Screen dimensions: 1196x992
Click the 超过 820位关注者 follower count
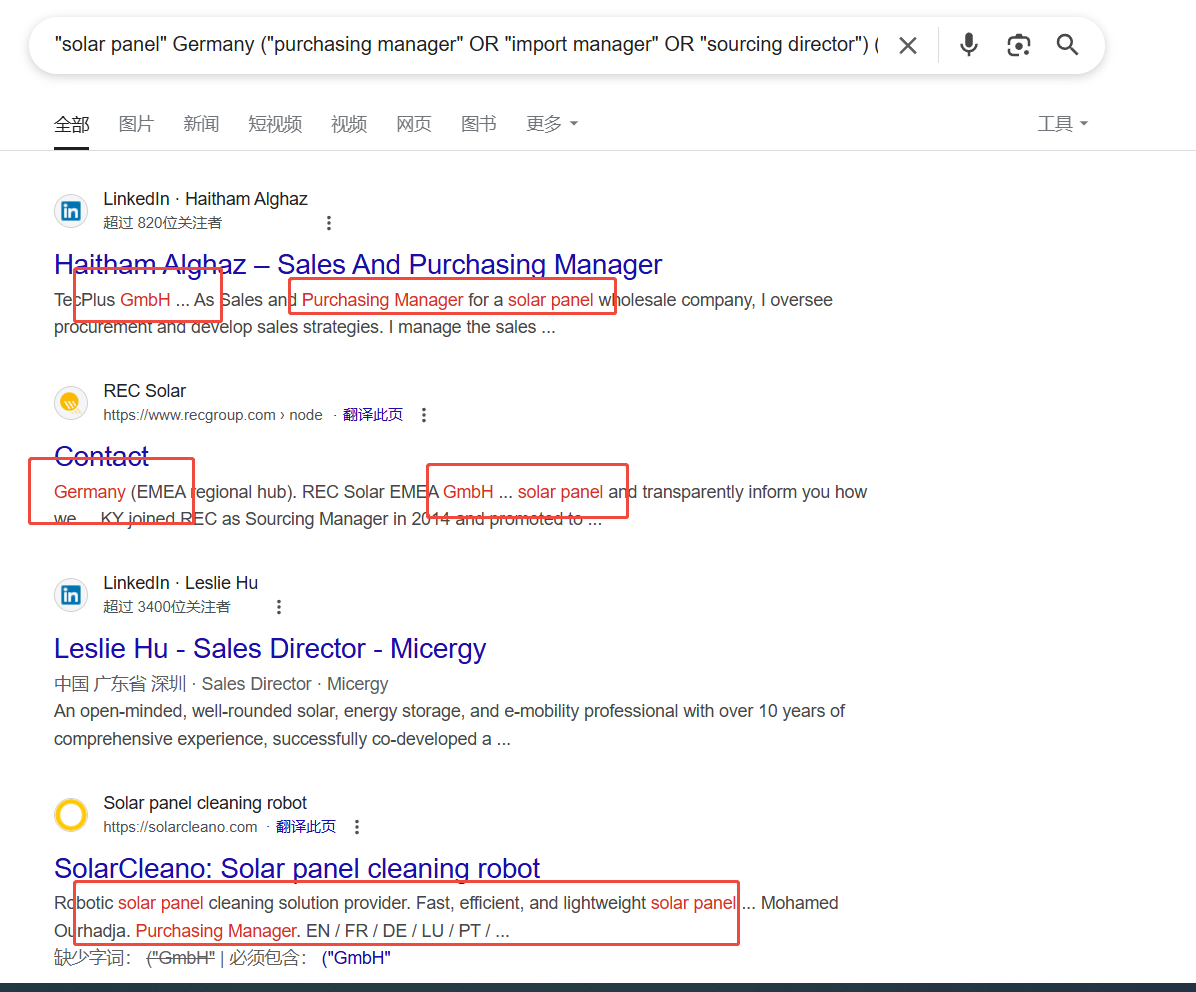coord(162,223)
